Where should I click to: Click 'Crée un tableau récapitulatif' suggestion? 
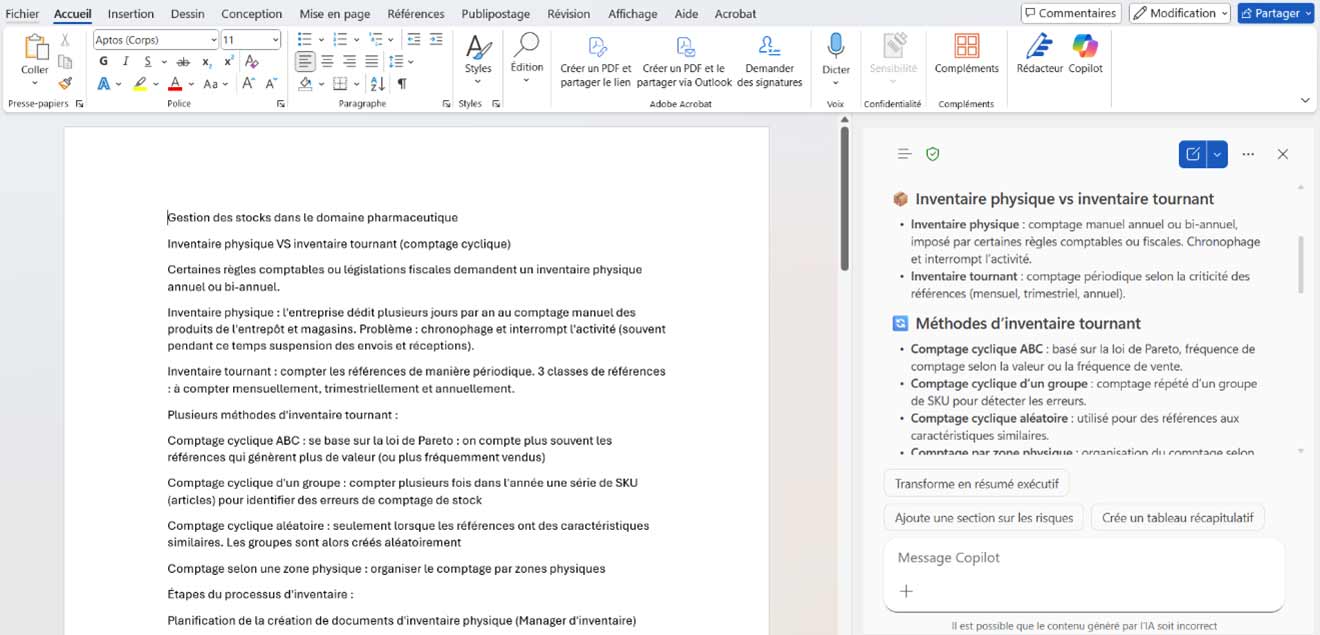1178,518
